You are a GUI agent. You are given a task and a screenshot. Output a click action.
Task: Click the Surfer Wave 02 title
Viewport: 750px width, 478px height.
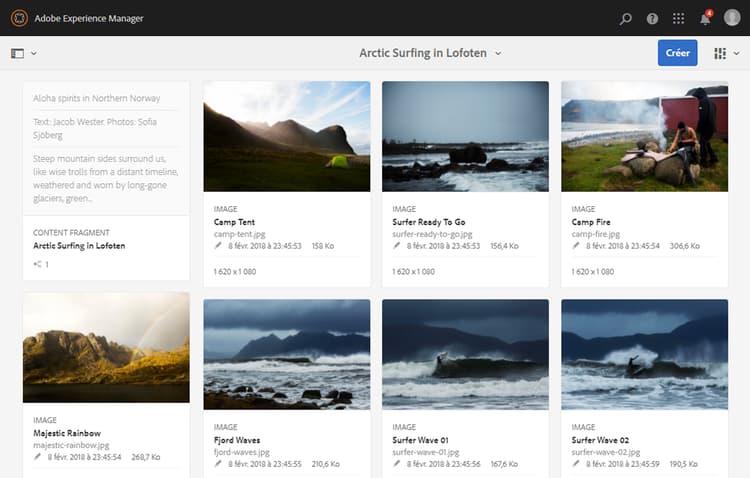[600, 440]
